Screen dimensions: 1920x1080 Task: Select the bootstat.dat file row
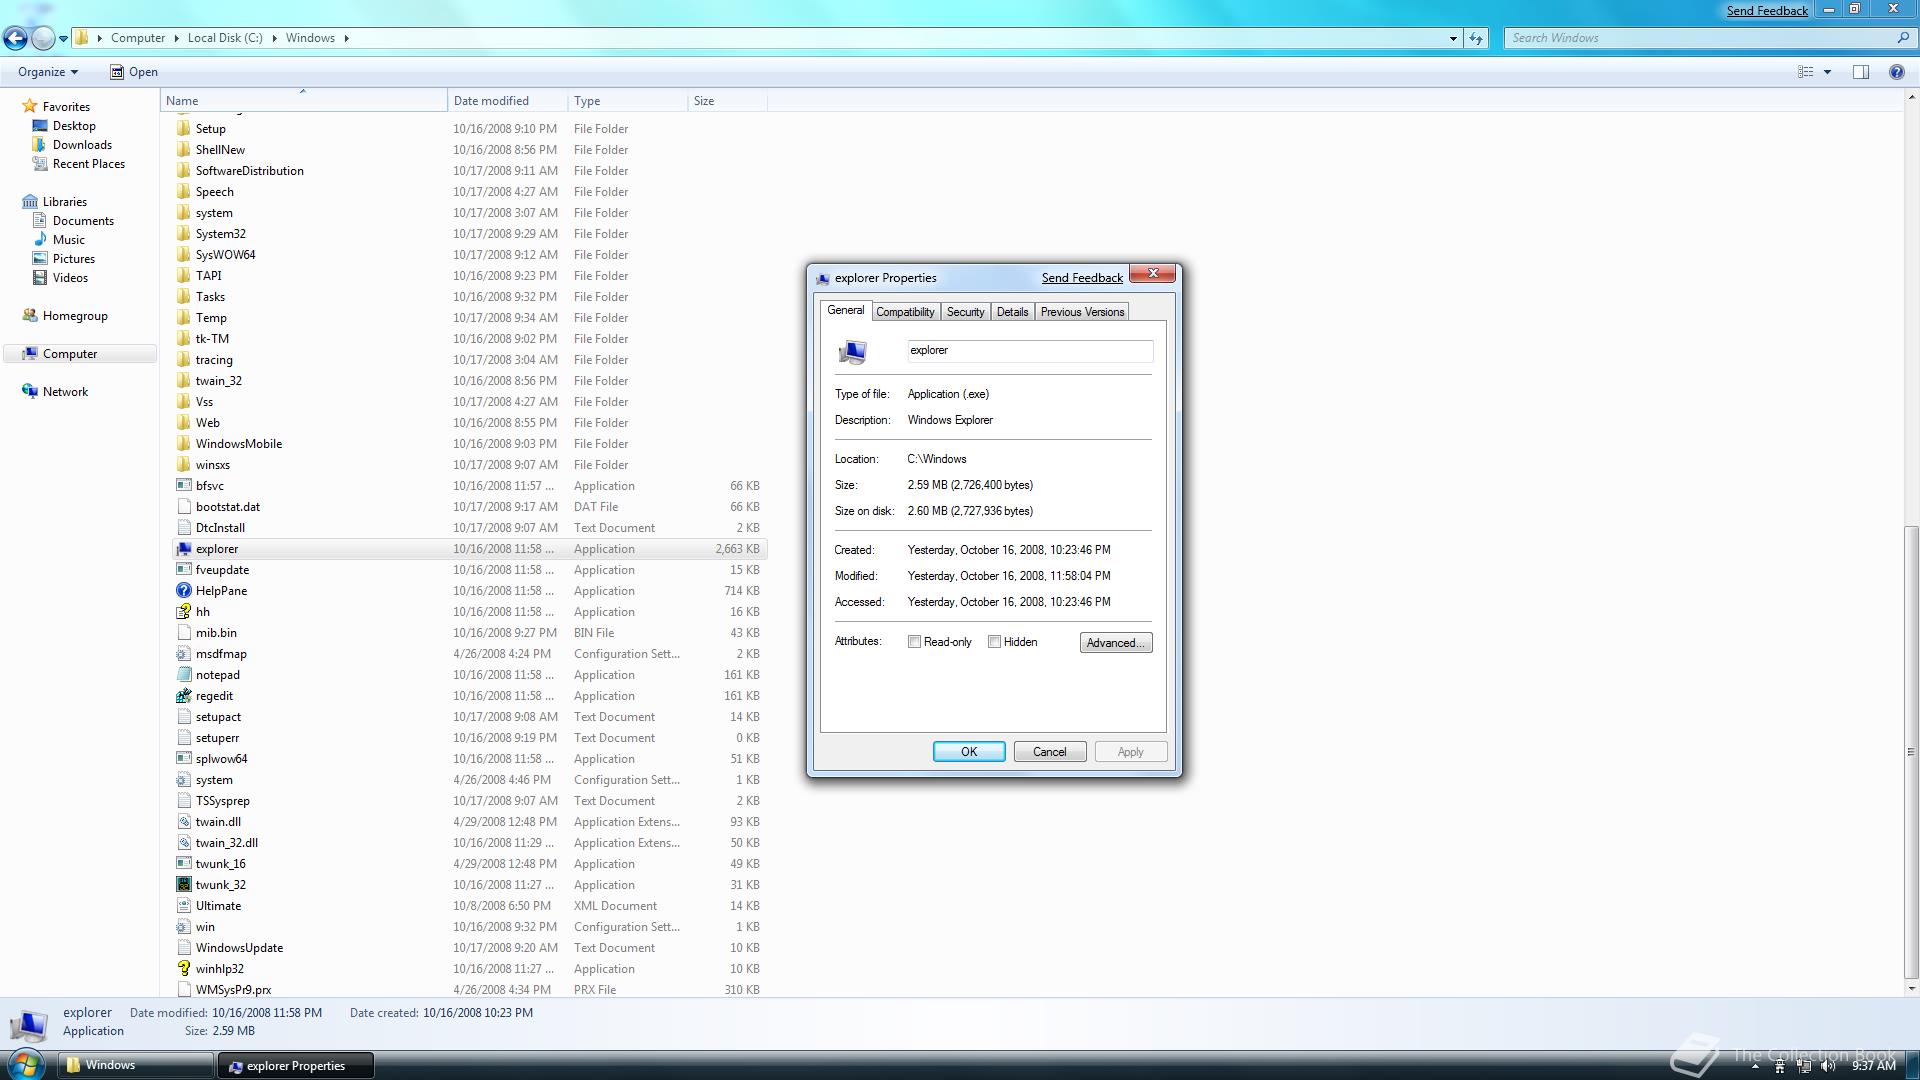coord(469,507)
